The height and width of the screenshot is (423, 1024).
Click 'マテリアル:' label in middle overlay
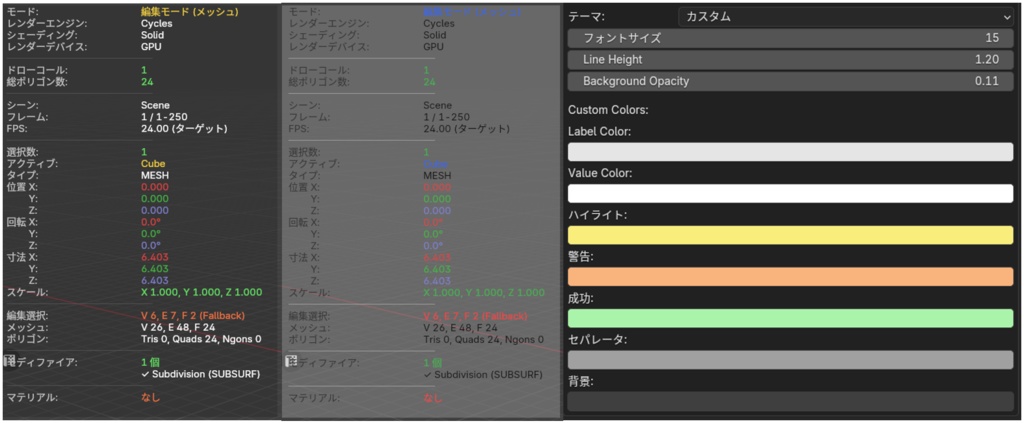(x=316, y=398)
